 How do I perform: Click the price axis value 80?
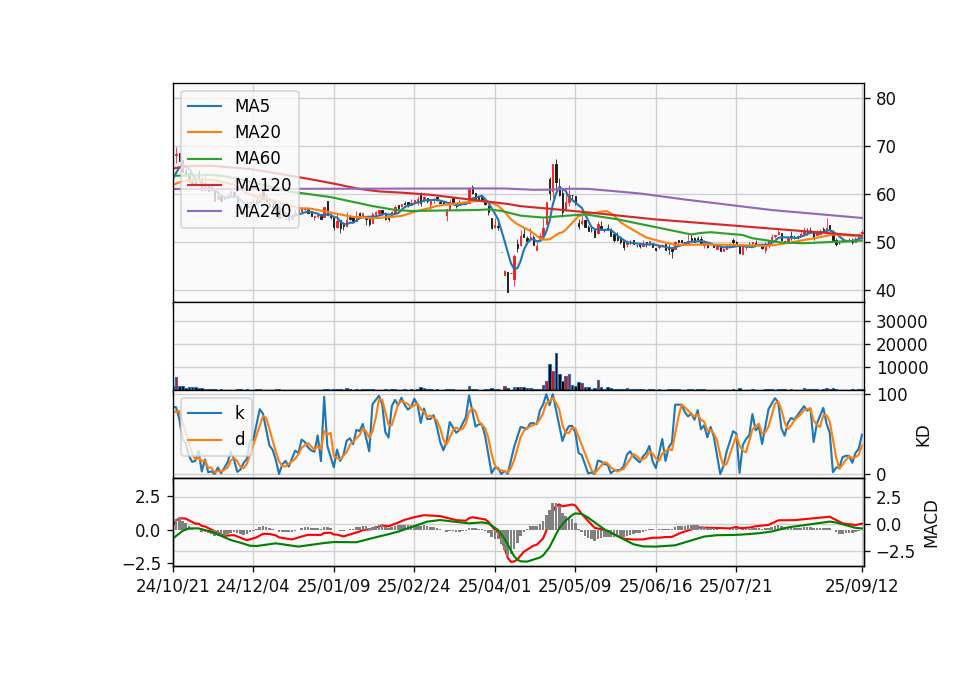[885, 99]
